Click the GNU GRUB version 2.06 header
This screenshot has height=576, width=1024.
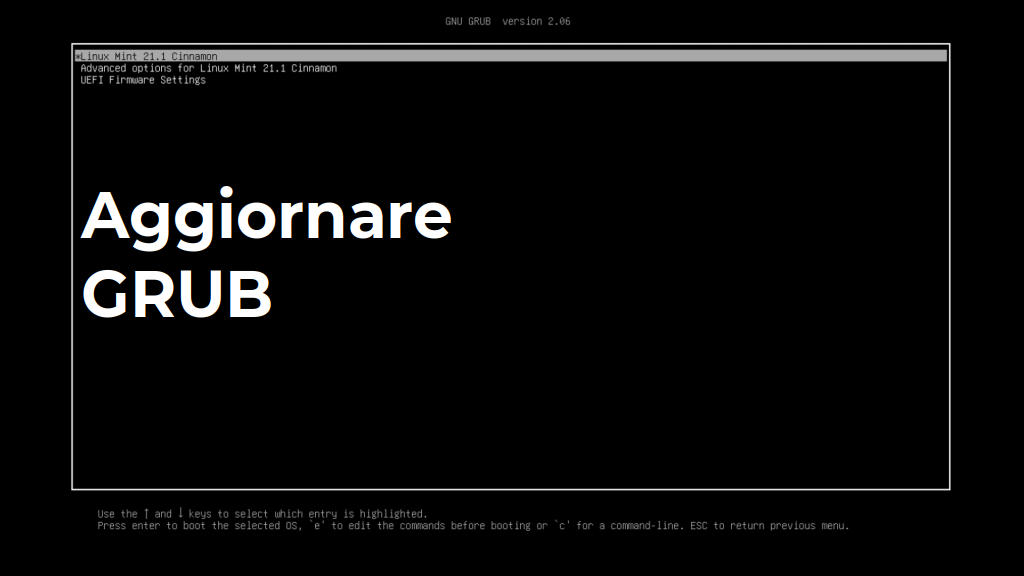tap(507, 21)
